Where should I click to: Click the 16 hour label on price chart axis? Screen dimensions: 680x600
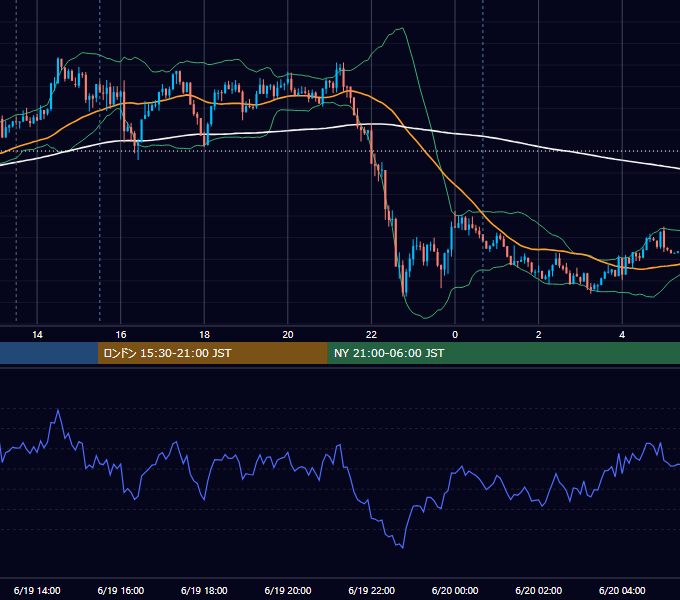[x=121, y=335]
